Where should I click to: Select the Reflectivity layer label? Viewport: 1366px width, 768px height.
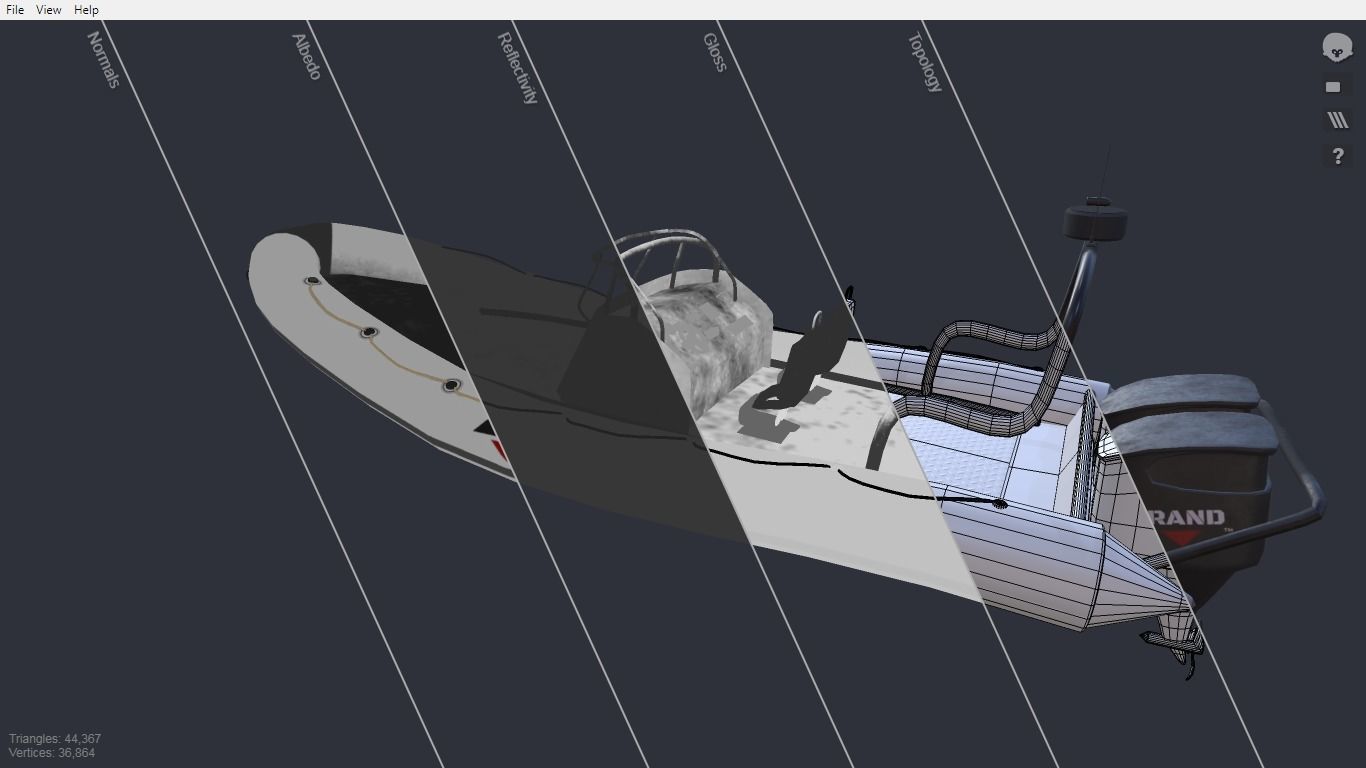point(517,68)
